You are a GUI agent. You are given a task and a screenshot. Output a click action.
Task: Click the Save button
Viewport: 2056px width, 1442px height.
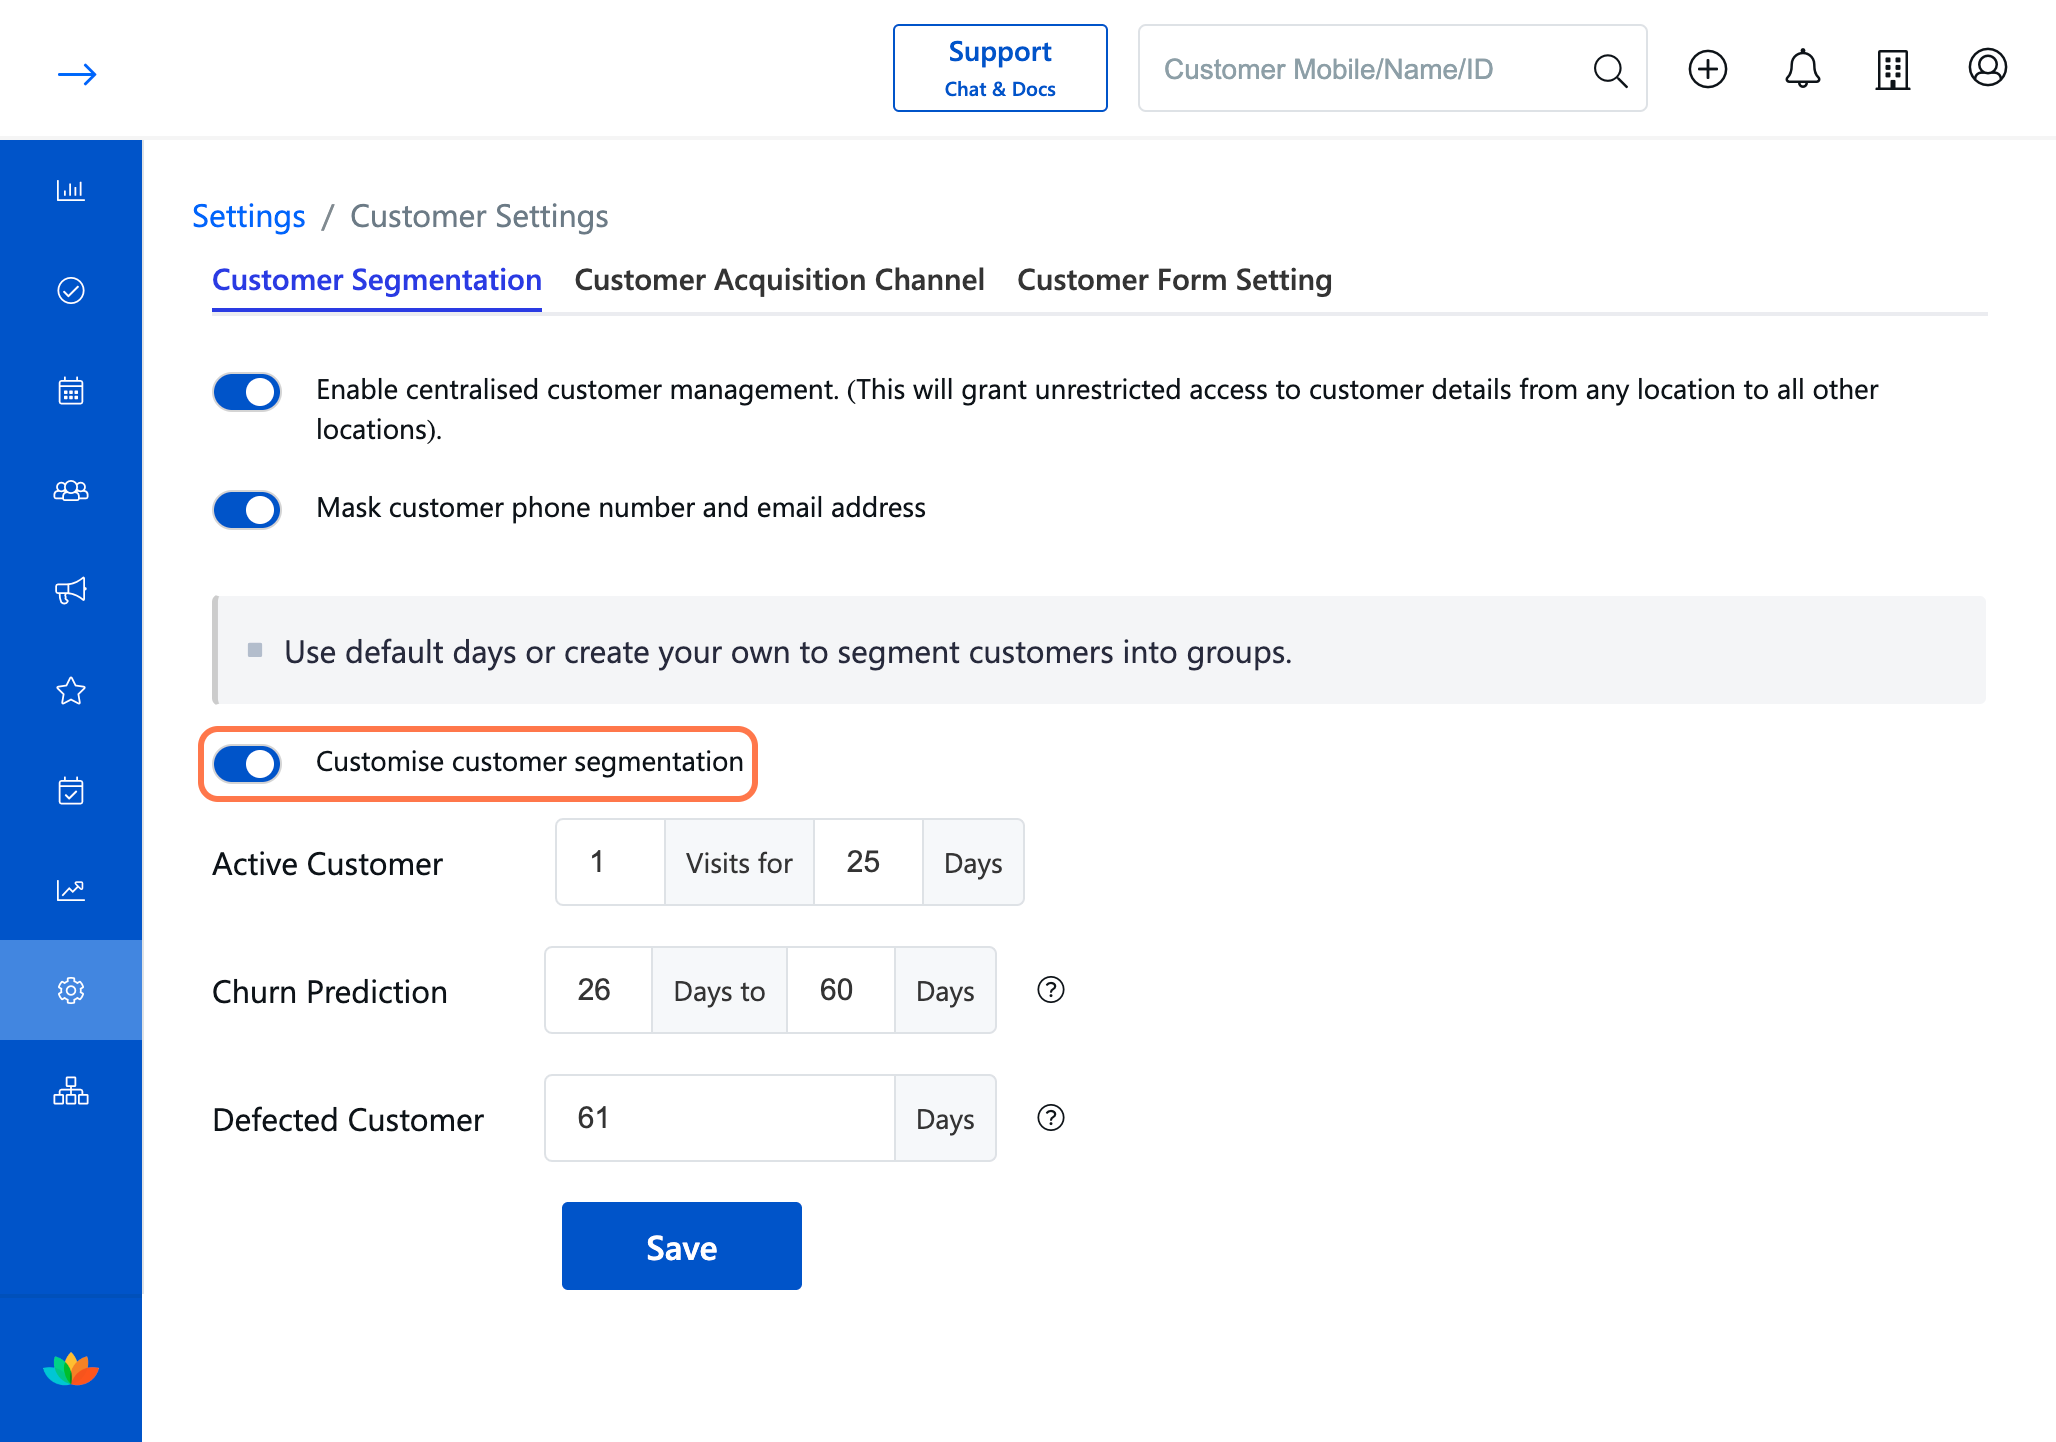682,1246
